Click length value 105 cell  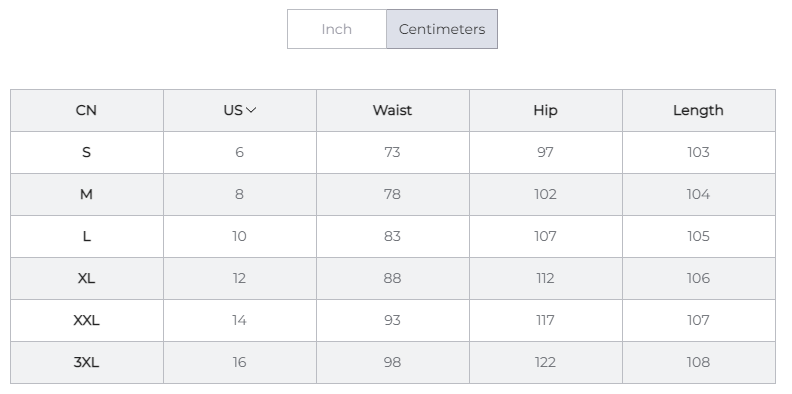pyautogui.click(x=699, y=236)
